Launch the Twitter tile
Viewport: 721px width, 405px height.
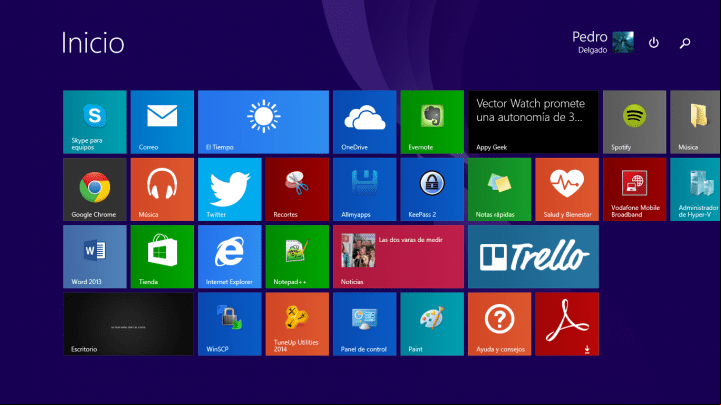(x=230, y=189)
